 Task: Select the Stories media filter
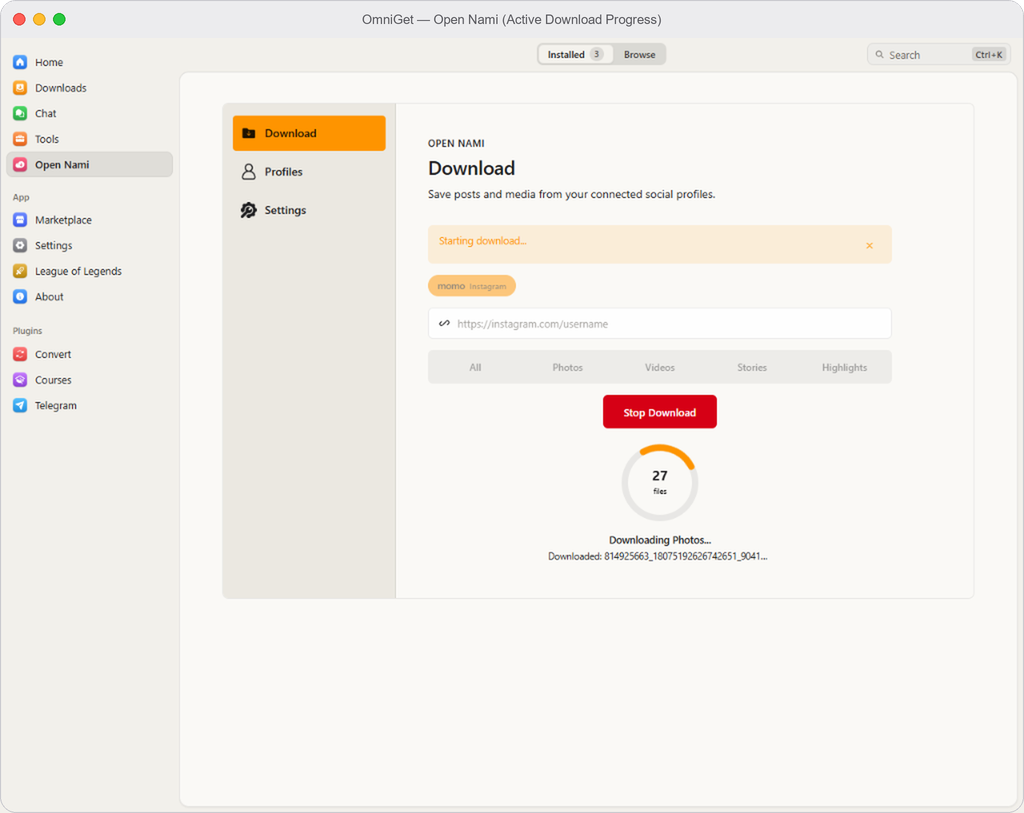tap(752, 368)
